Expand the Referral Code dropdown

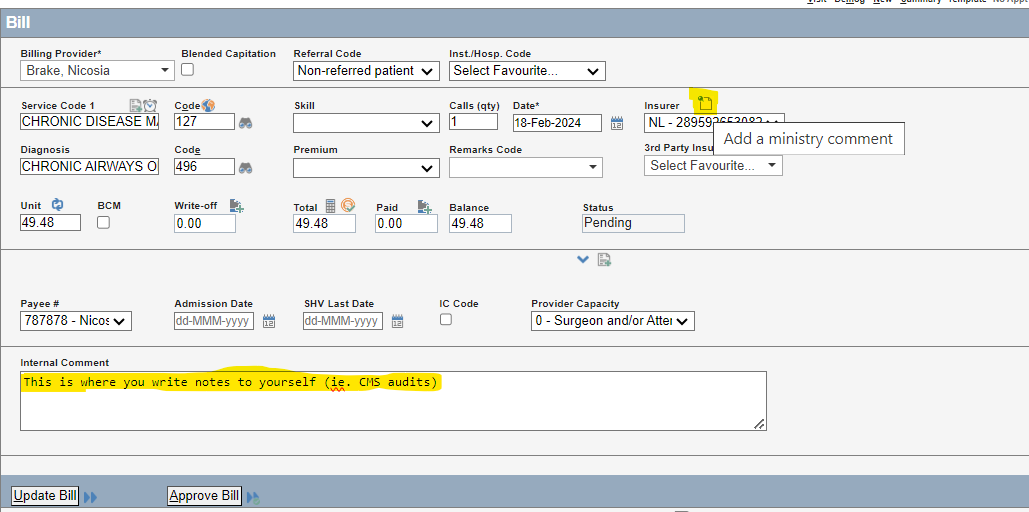coord(366,71)
